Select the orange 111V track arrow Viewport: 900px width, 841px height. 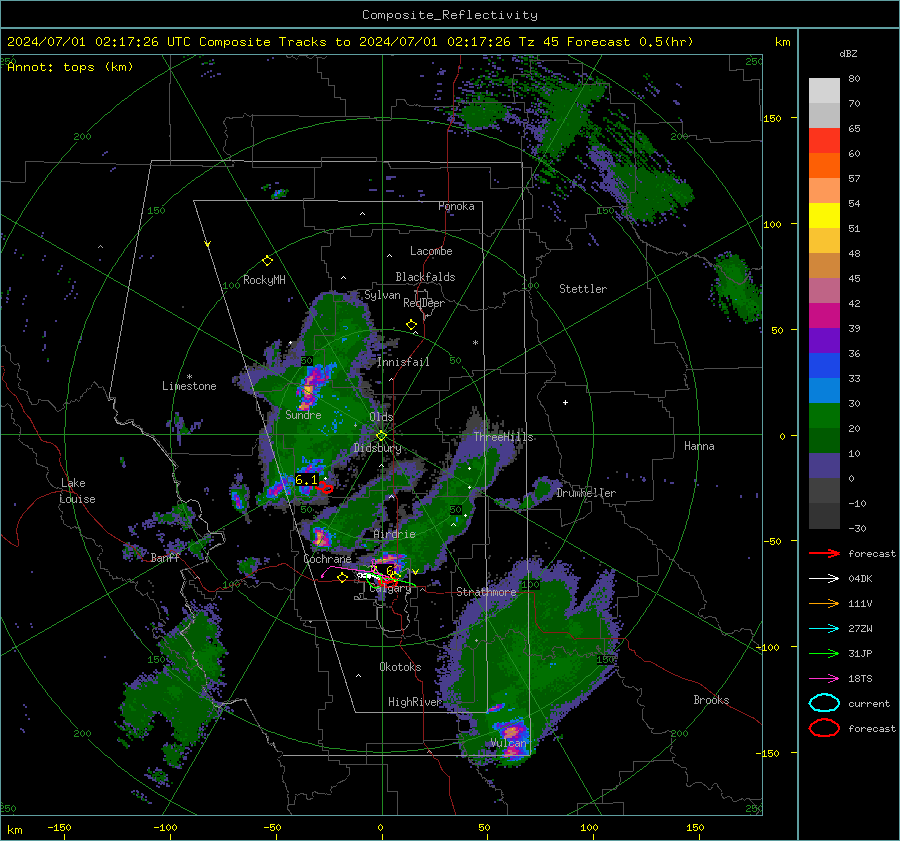click(824, 603)
